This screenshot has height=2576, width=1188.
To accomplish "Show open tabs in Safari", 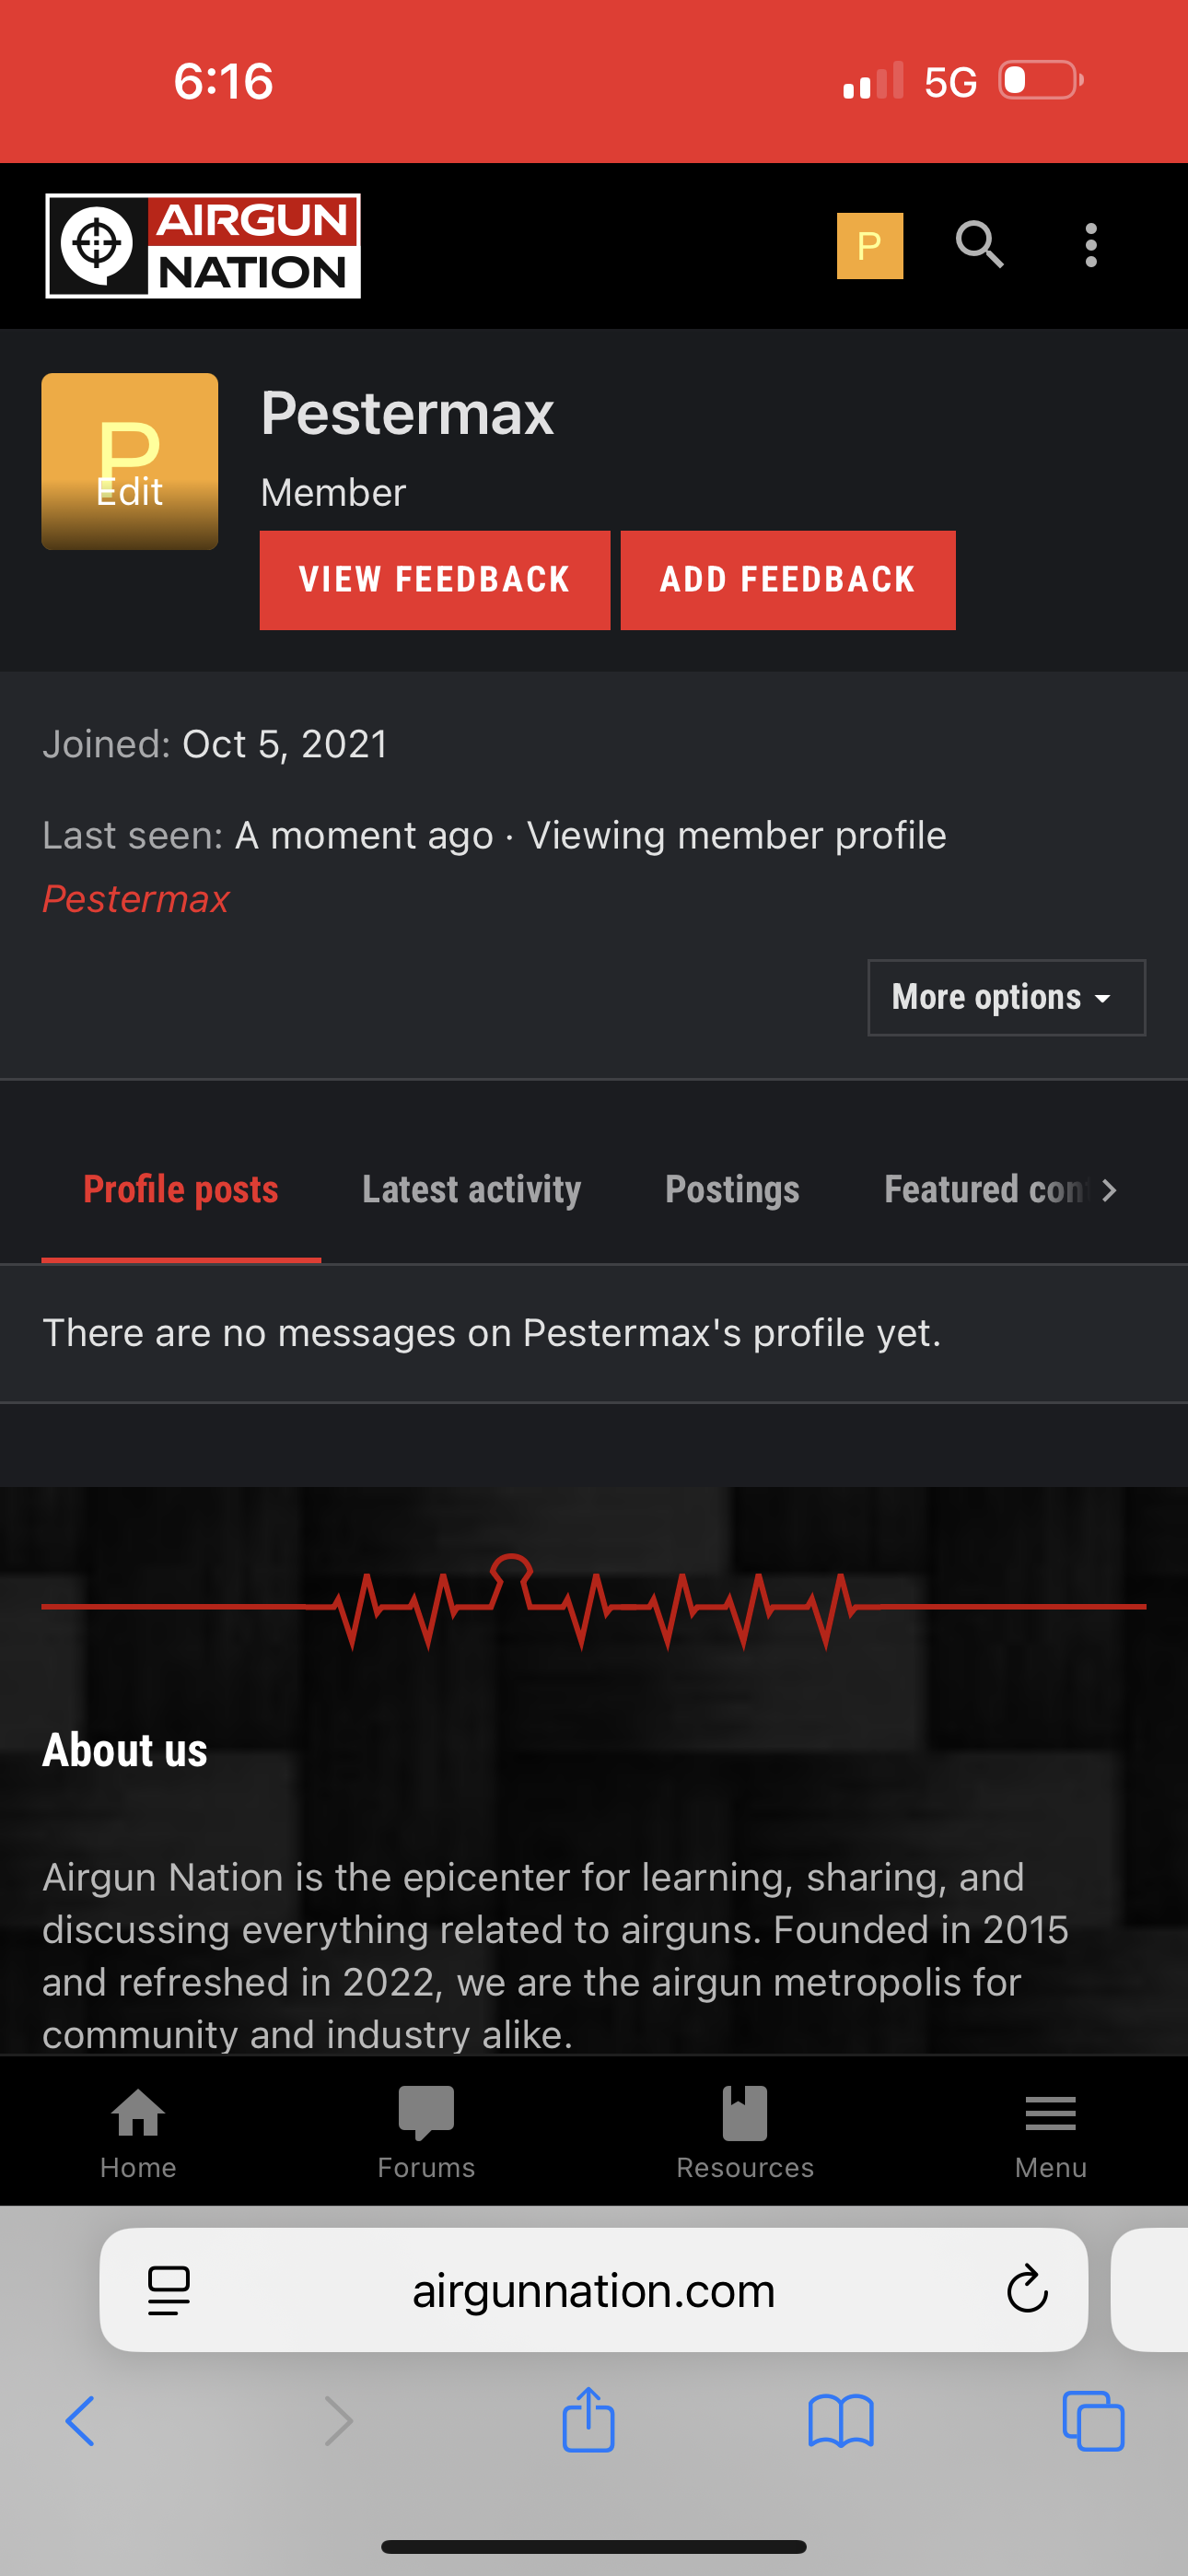I will 1093,2421.
